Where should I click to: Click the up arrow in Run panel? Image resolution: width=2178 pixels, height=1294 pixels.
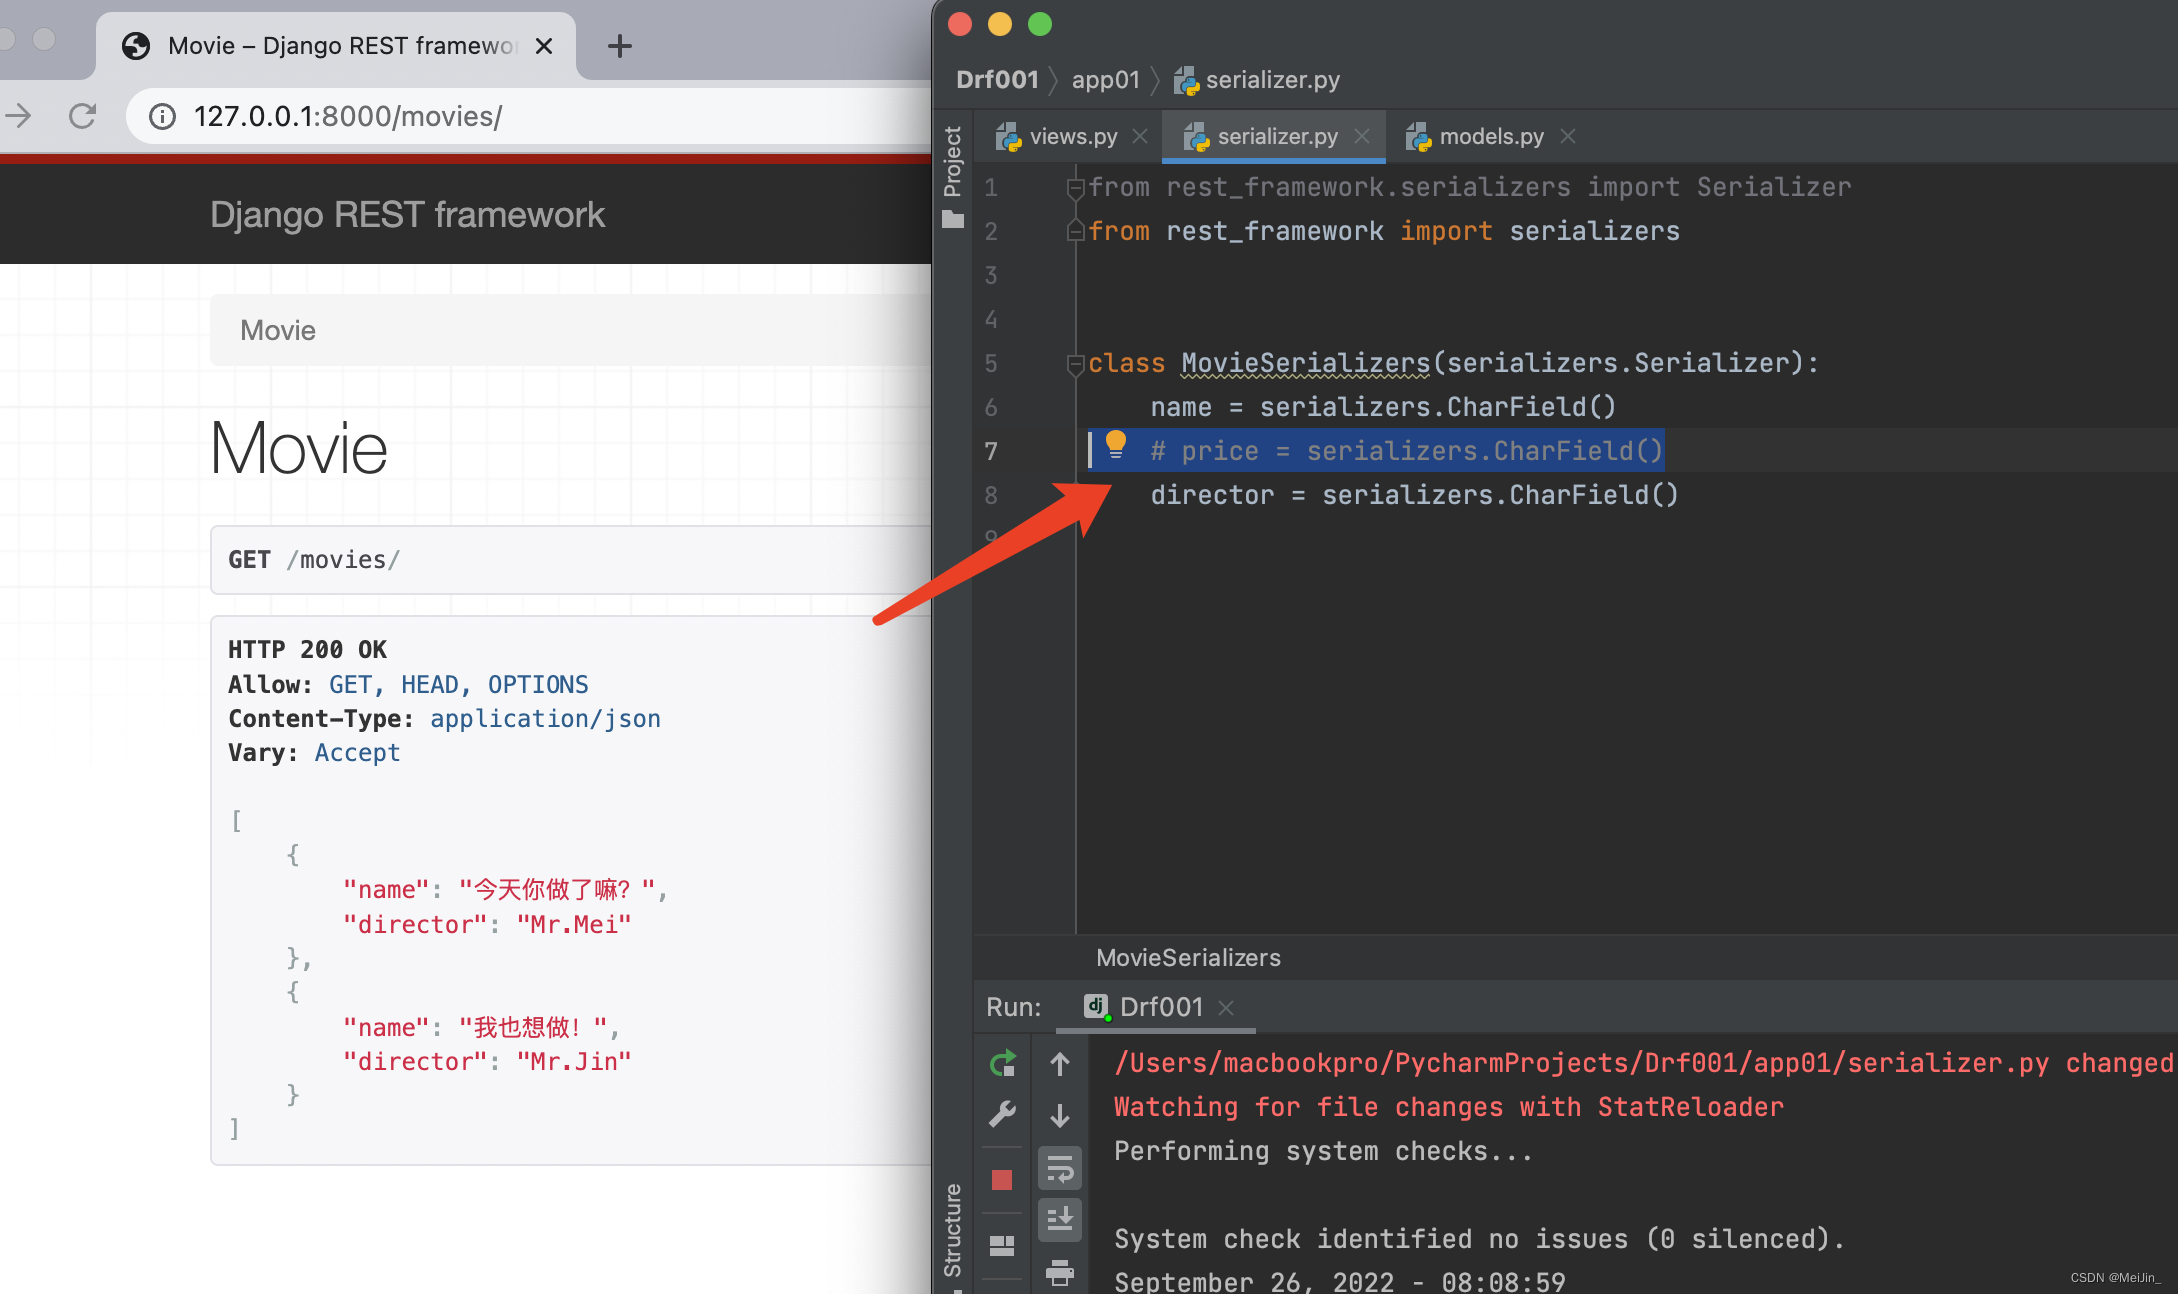click(x=1060, y=1064)
